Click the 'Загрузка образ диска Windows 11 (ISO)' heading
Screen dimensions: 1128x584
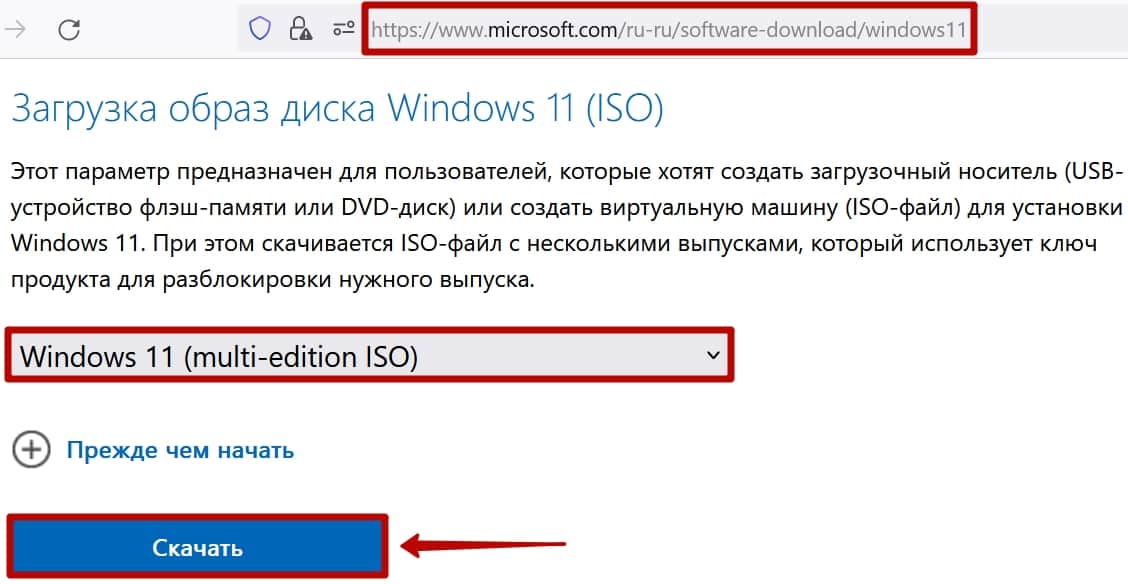[x=337, y=108]
